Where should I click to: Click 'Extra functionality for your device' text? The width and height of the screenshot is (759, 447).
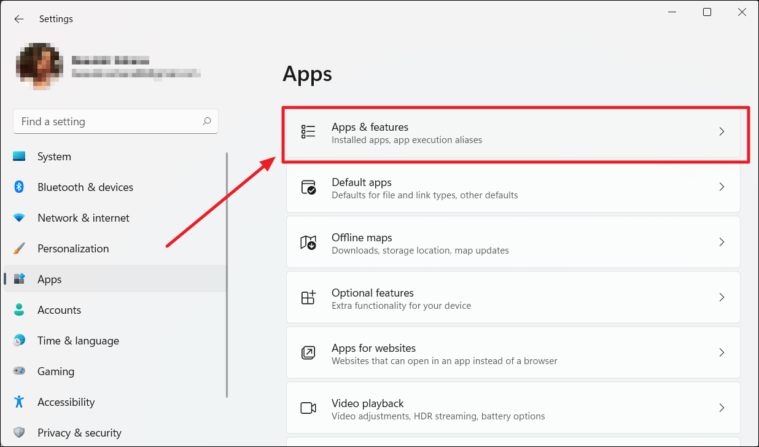(x=401, y=306)
